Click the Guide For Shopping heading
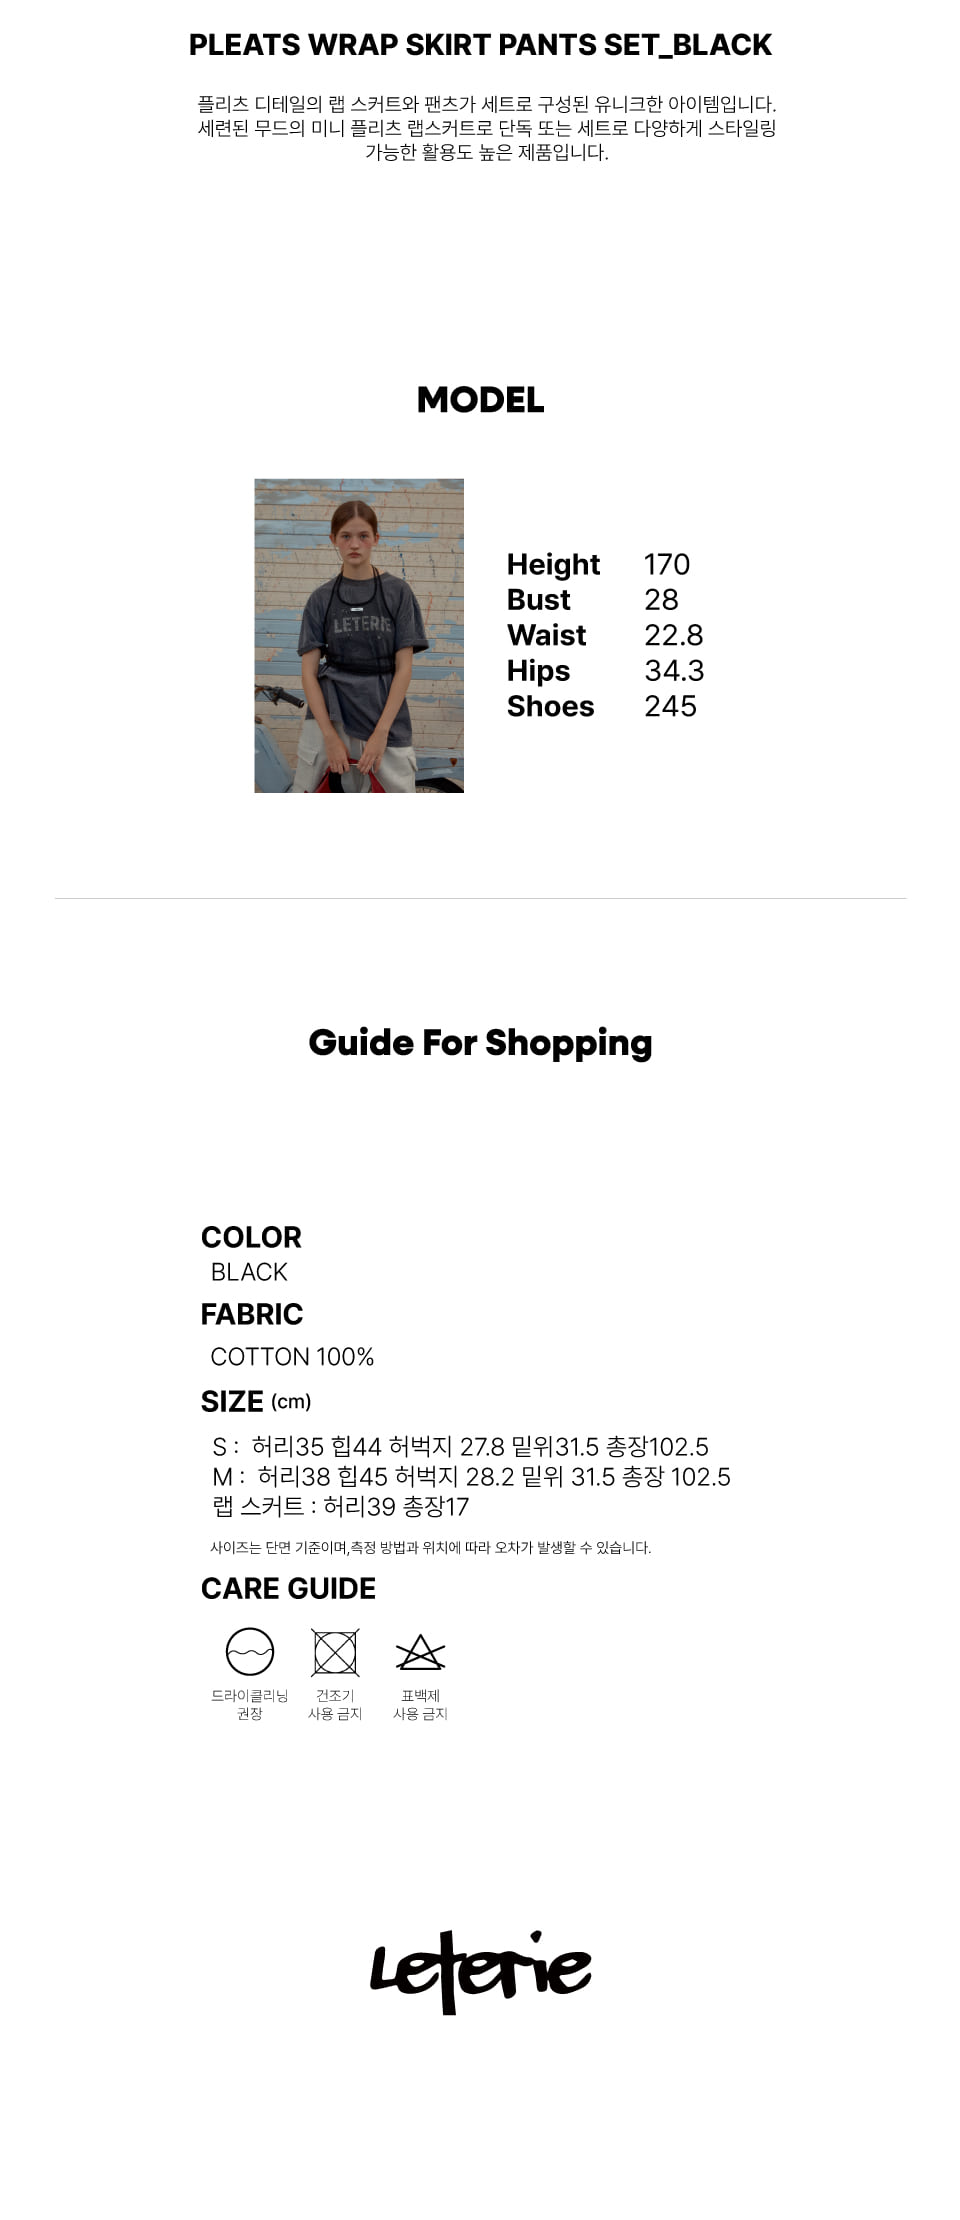960x2220 pixels. pyautogui.click(x=480, y=1042)
